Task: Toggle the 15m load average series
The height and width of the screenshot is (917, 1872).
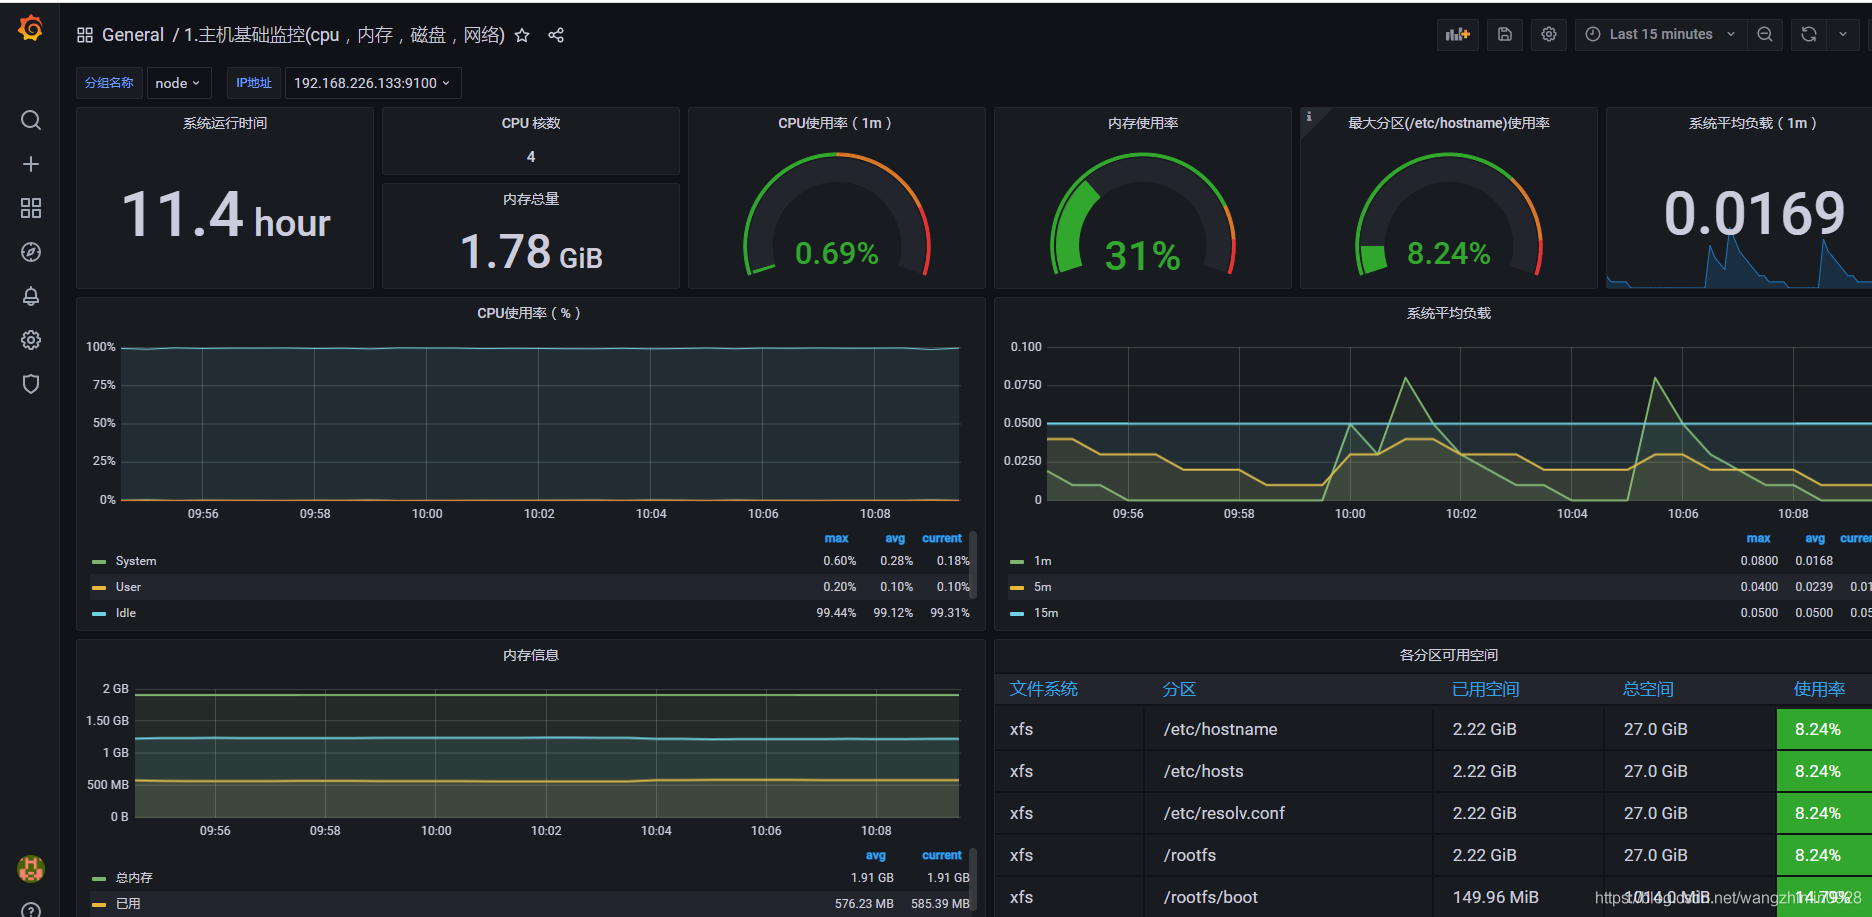Action: click(x=1044, y=612)
